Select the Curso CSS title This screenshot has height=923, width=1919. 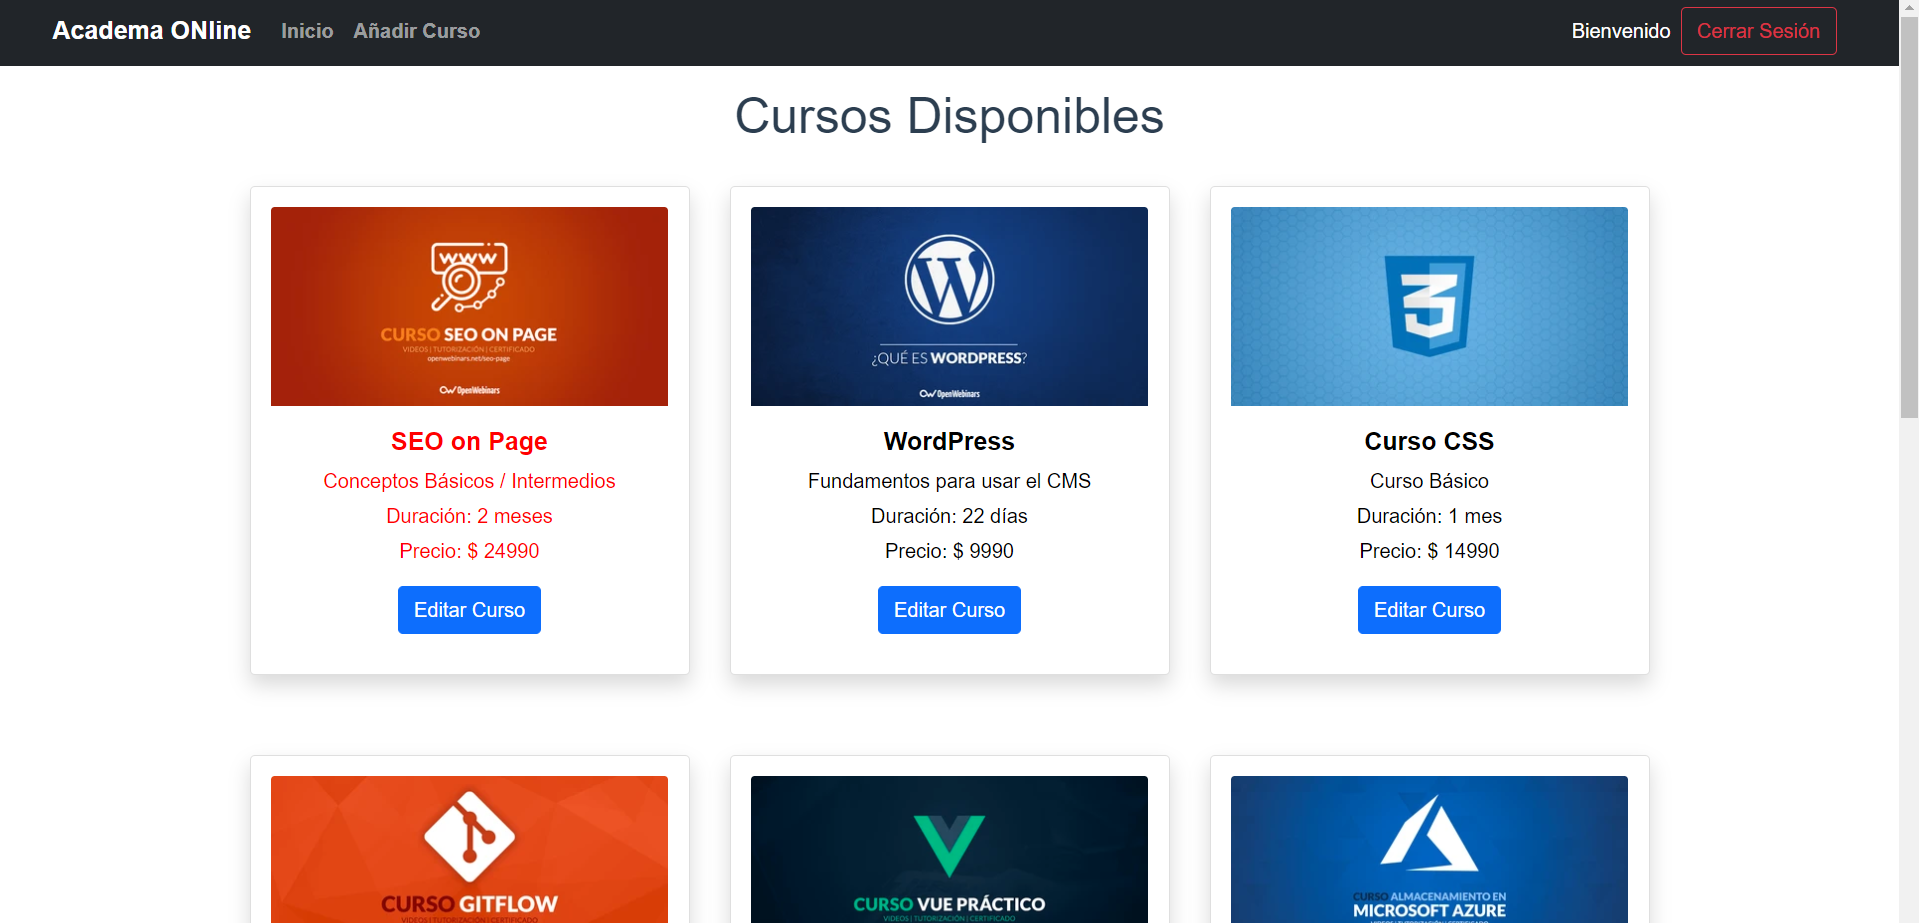[x=1429, y=441]
